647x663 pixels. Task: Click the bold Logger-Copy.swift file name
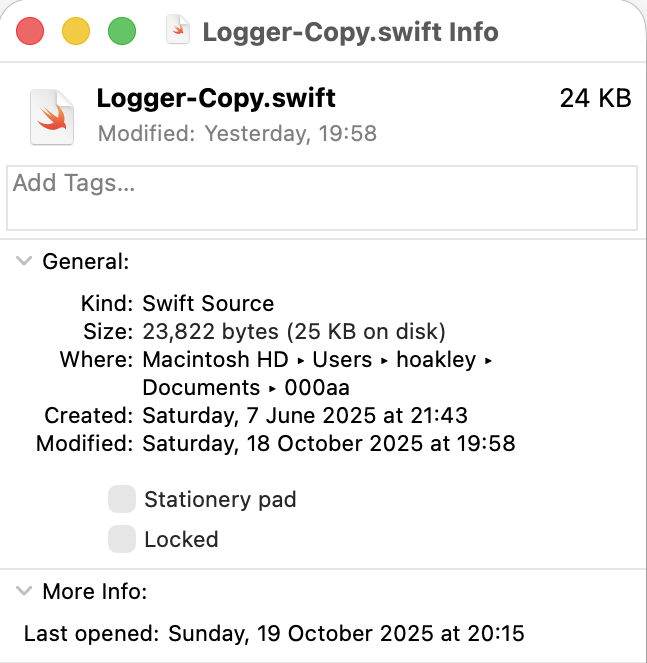[x=216, y=99]
